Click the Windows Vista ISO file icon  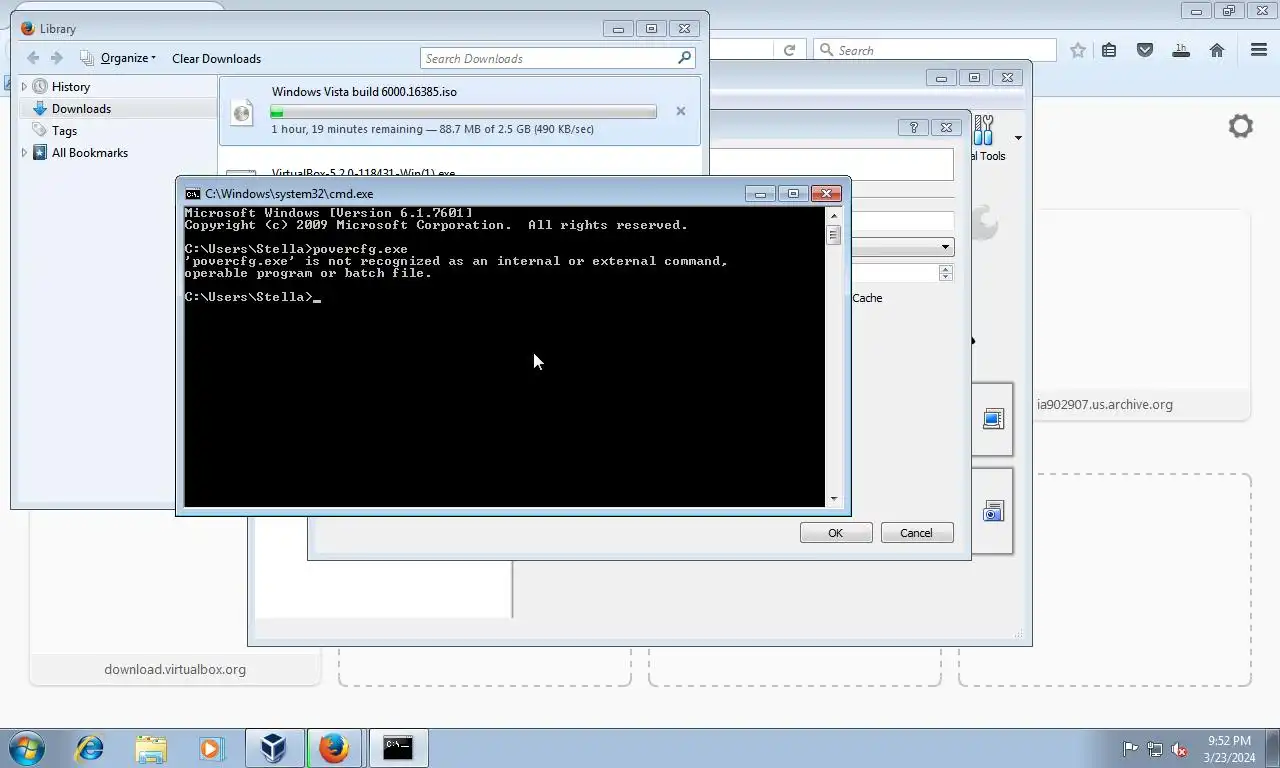(x=241, y=111)
